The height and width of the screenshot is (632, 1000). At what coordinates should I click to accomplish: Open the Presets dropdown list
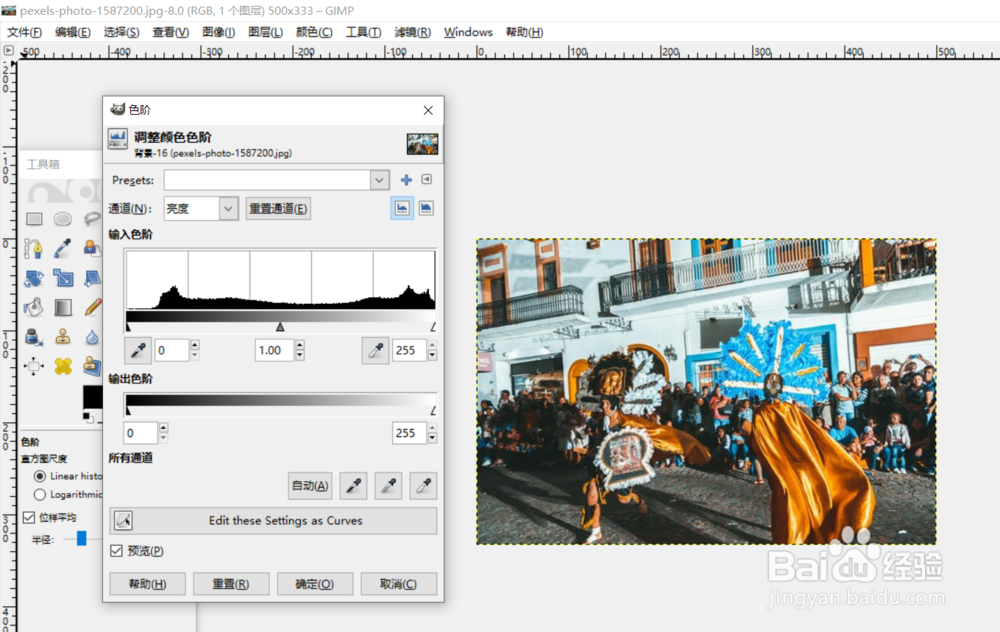[x=379, y=180]
